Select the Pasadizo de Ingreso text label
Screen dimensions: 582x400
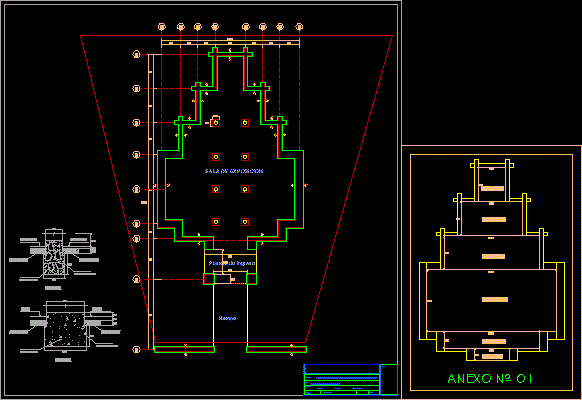point(232,263)
